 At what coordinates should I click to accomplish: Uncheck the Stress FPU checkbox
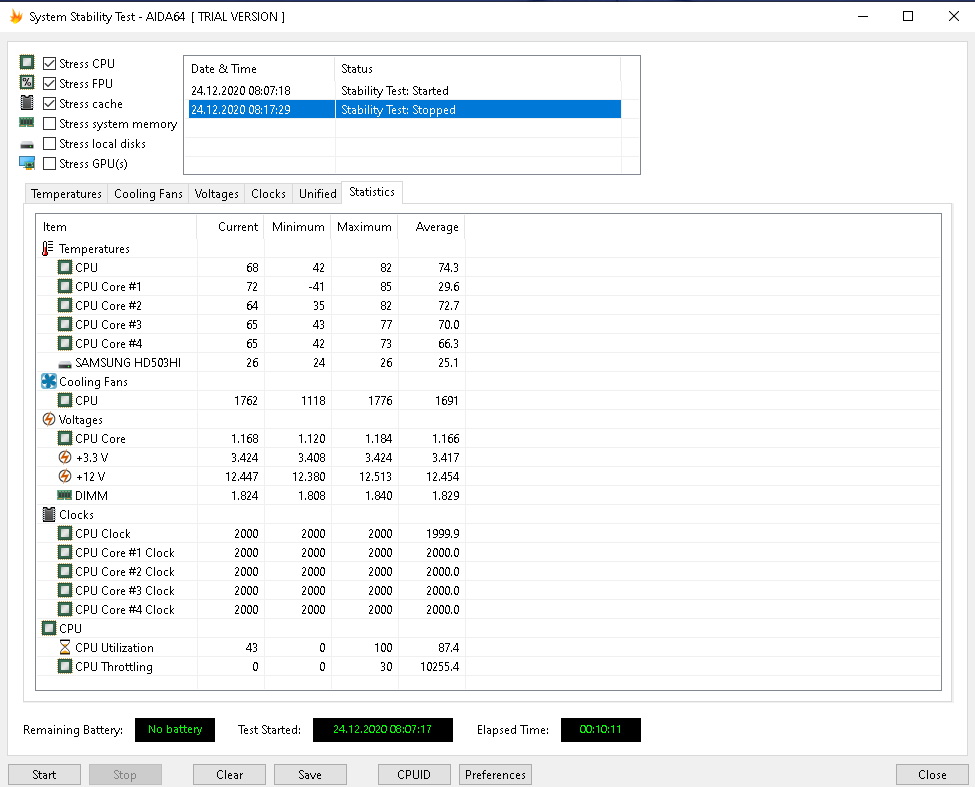pyautogui.click(x=50, y=83)
